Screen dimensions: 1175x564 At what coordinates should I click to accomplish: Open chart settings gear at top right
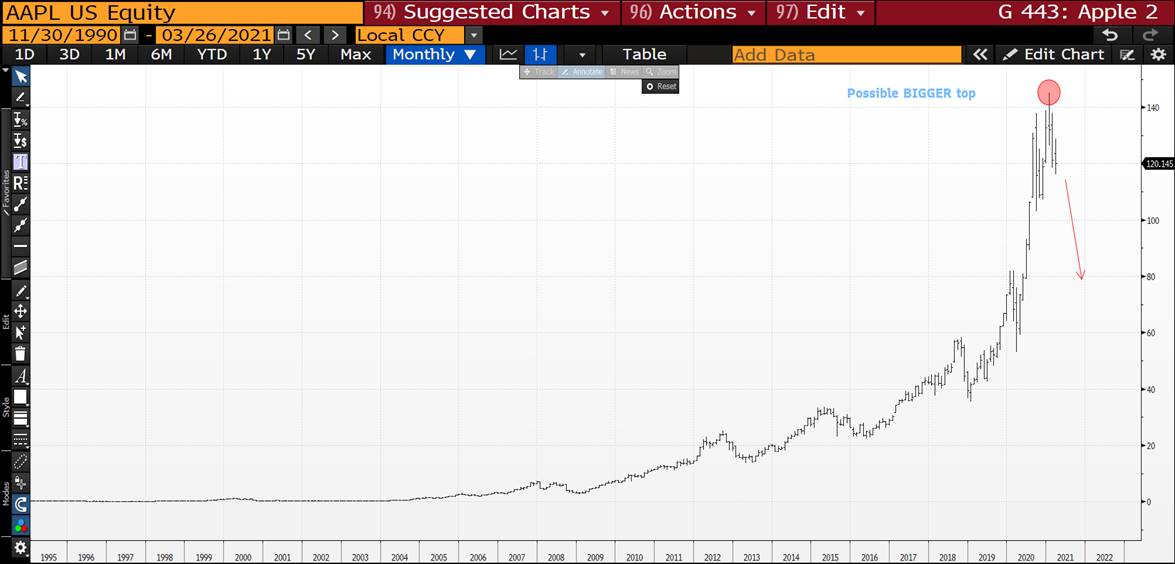[1158, 55]
